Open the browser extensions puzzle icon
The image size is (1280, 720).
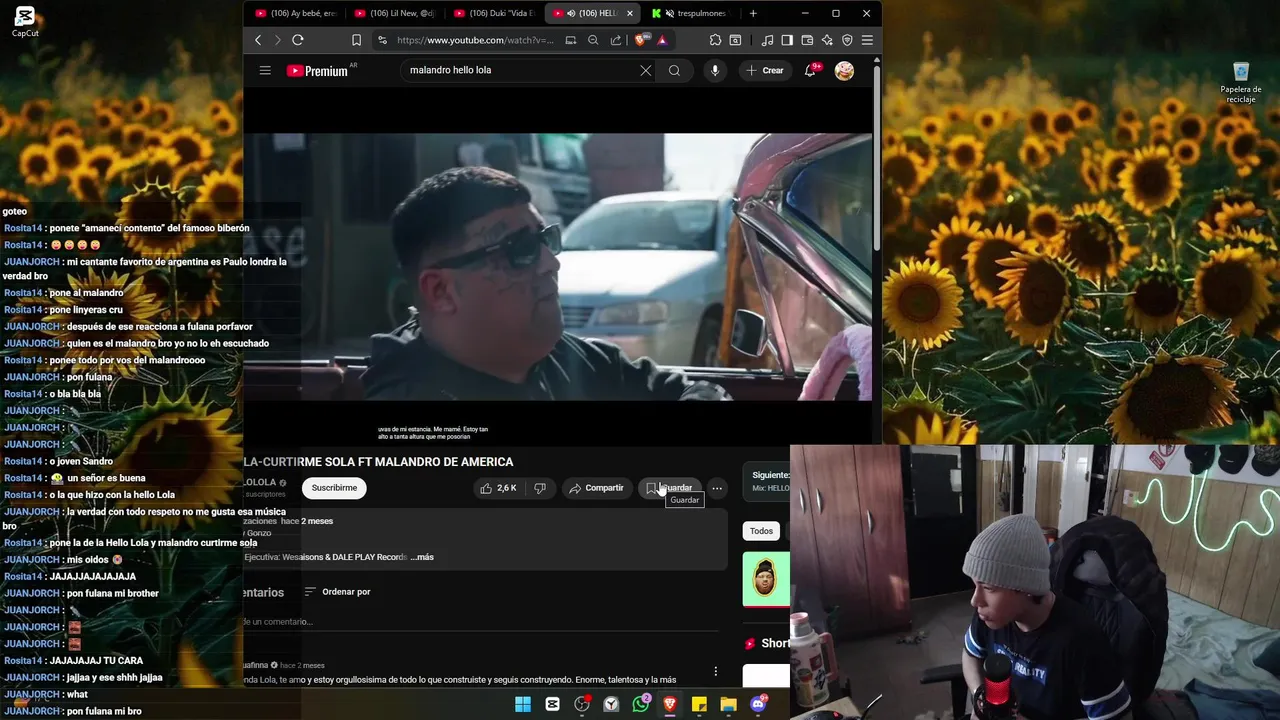coord(715,40)
